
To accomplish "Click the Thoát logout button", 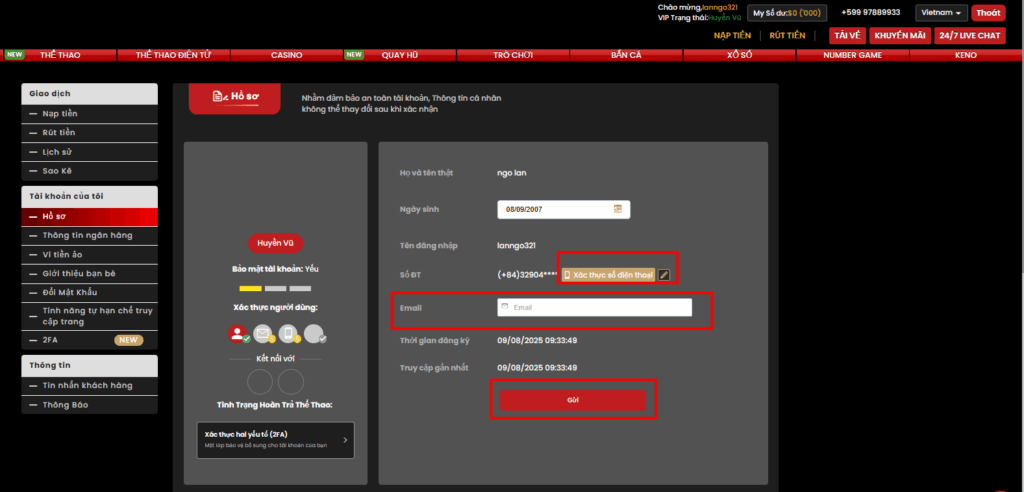I will (x=988, y=13).
